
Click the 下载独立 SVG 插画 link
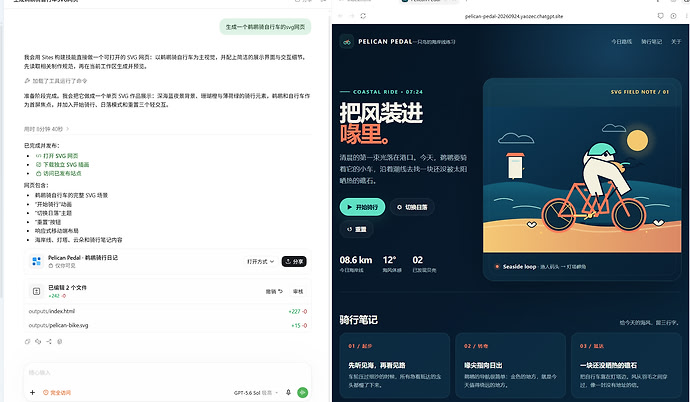pyautogui.click(x=62, y=164)
